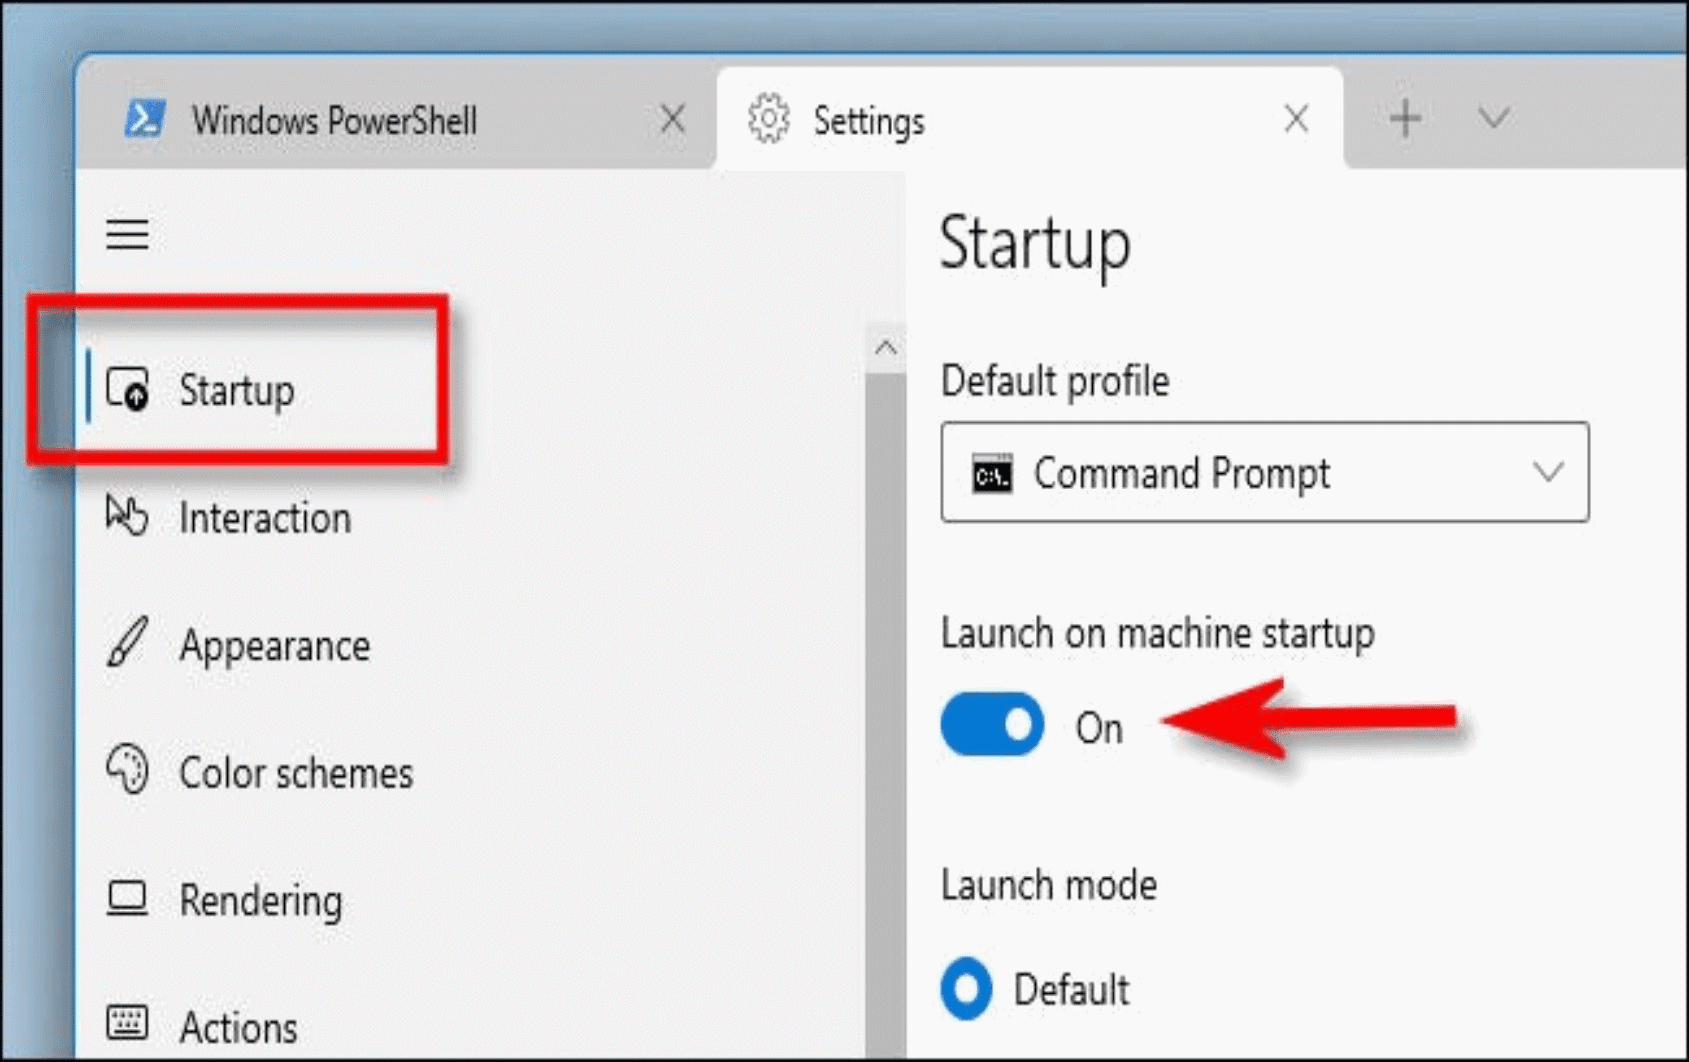Image resolution: width=1689 pixels, height=1062 pixels.
Task: Click the Command Prompt dropdown arrow
Action: tap(1548, 472)
